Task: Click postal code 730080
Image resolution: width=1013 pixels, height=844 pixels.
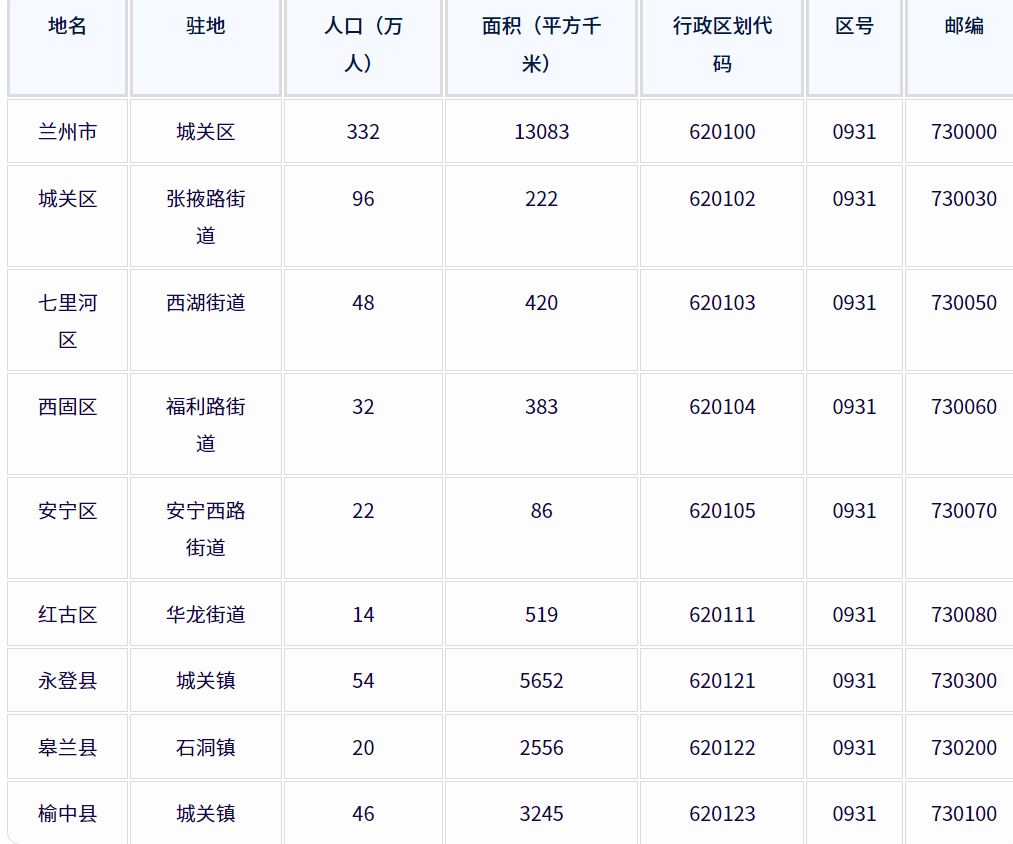Action: point(964,614)
